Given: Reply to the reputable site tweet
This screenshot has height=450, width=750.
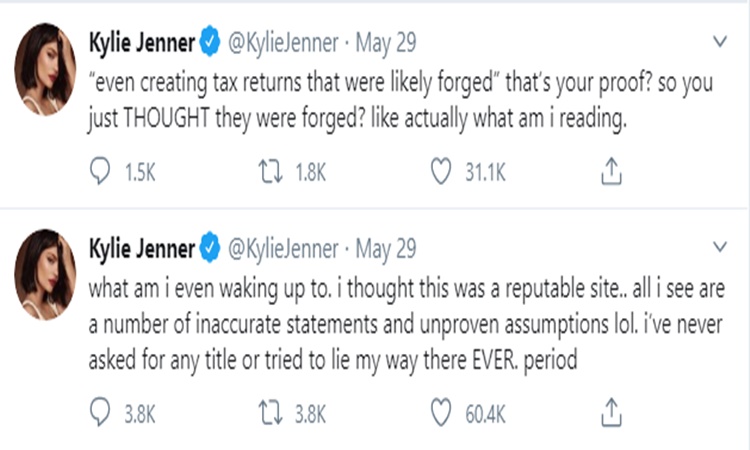Looking at the screenshot, I should [102, 409].
